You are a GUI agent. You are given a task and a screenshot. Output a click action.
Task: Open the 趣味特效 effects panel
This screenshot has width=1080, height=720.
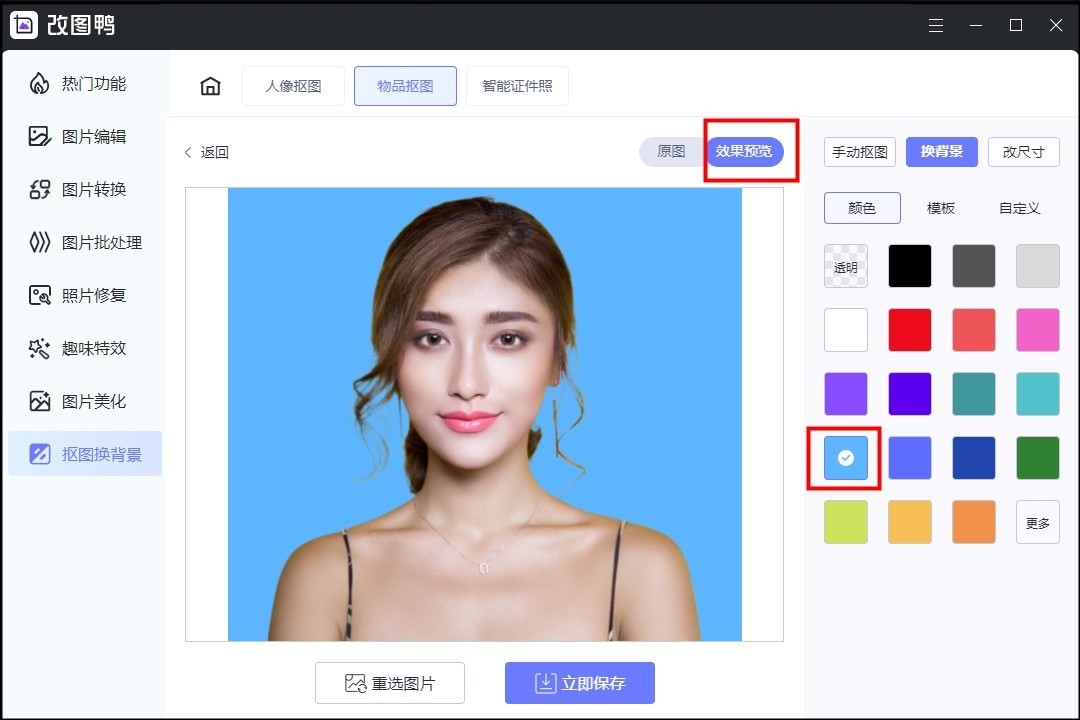pyautogui.click(x=85, y=347)
